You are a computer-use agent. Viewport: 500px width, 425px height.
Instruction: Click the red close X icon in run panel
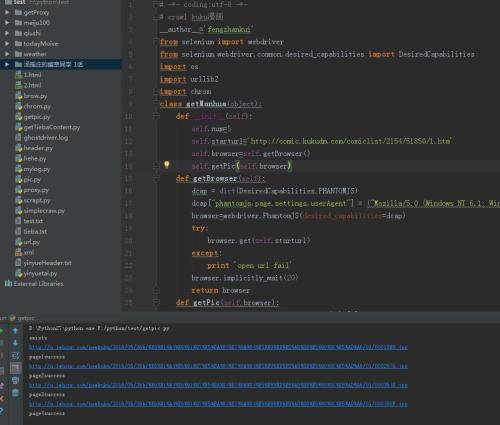coord(1,398)
